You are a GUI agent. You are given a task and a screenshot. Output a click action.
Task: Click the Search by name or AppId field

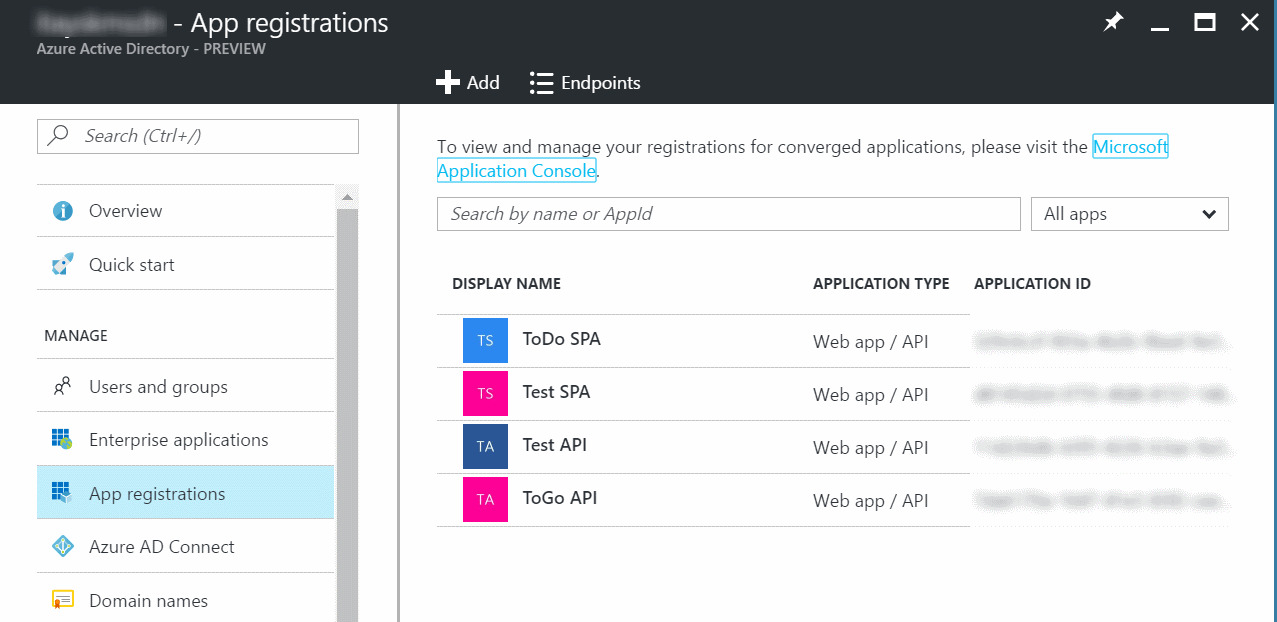pyautogui.click(x=729, y=214)
